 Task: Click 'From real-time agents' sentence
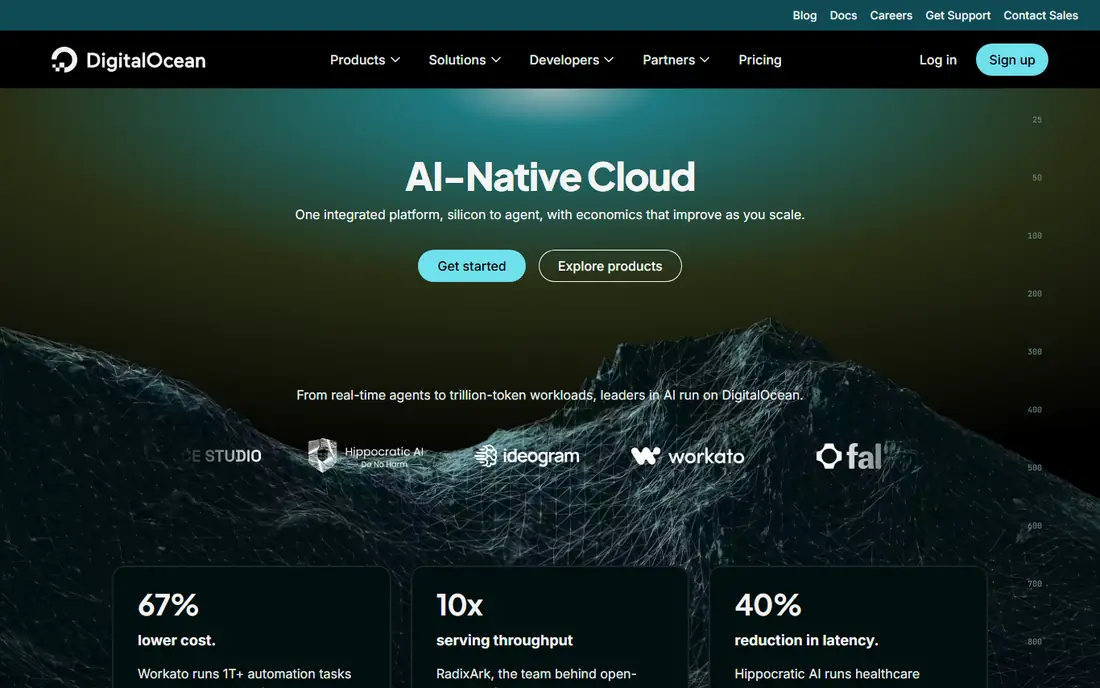pyautogui.click(x=549, y=396)
